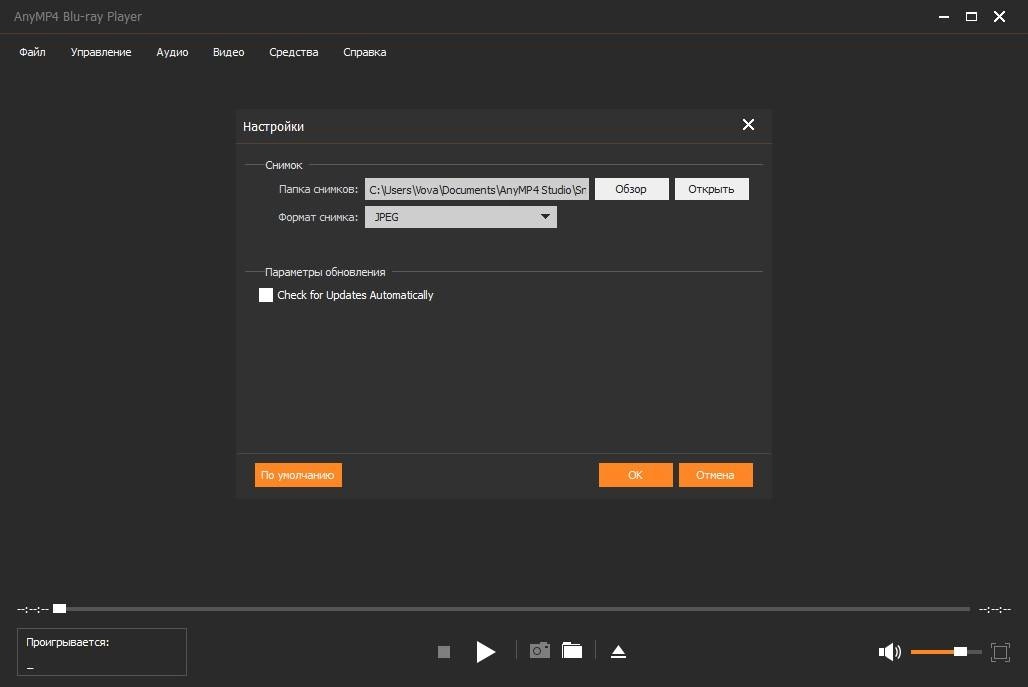Image resolution: width=1028 pixels, height=687 pixels.
Task: Click the Stop playback square icon
Action: pyautogui.click(x=444, y=652)
